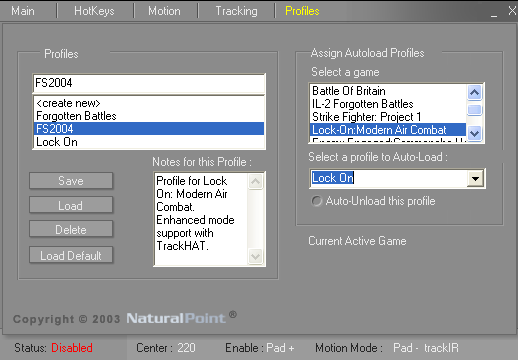Click the game list scroll up arrow
This screenshot has width=518, height=360.
pos(475,92)
